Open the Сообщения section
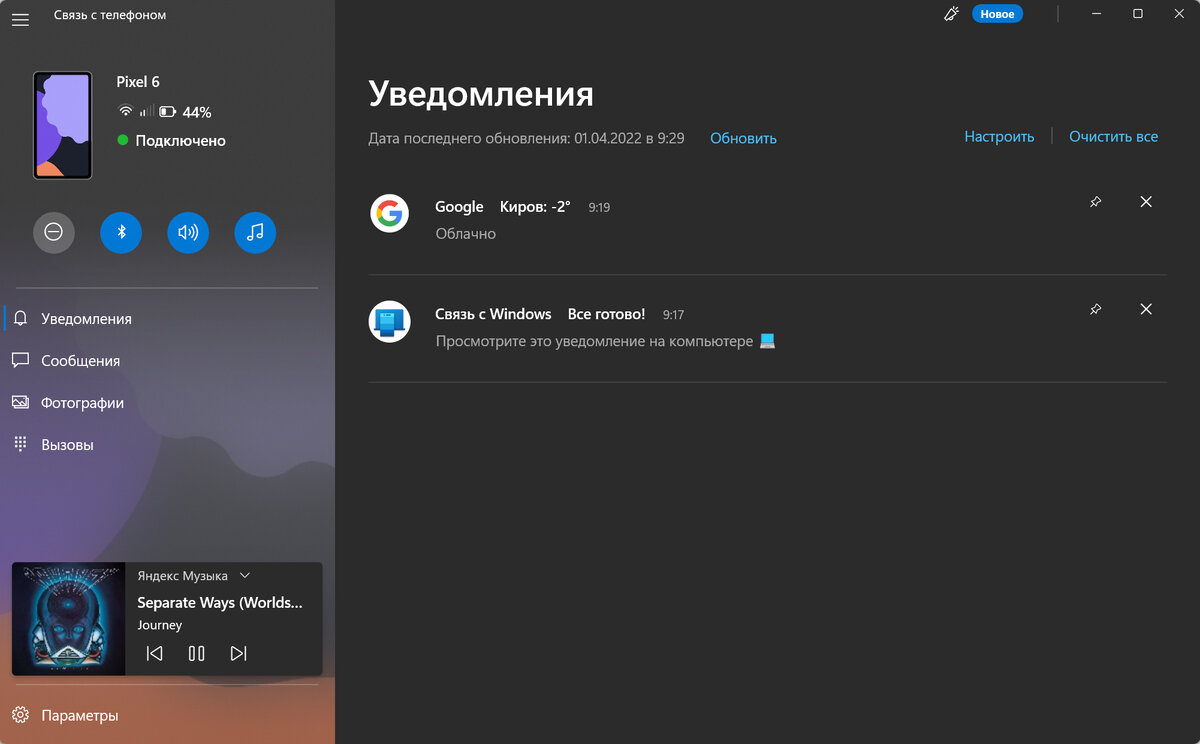This screenshot has width=1200, height=744. [x=168, y=361]
